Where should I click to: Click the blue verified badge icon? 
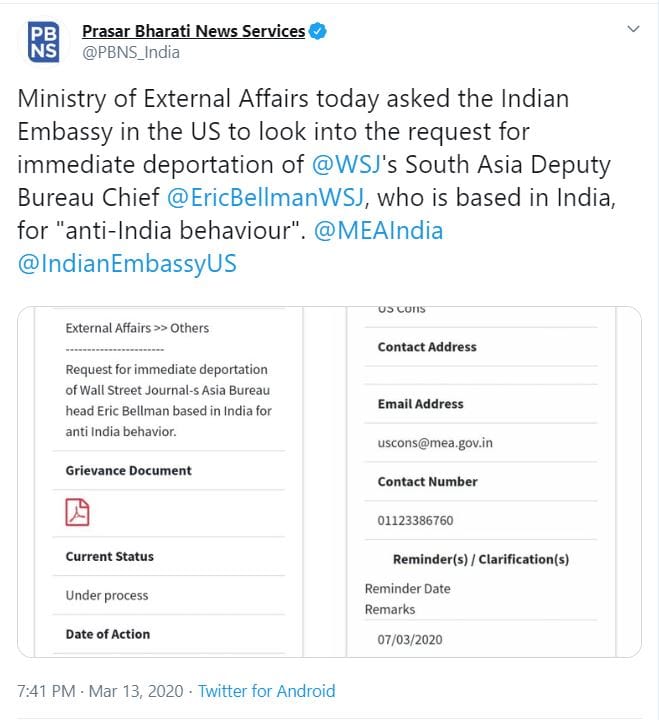317,31
